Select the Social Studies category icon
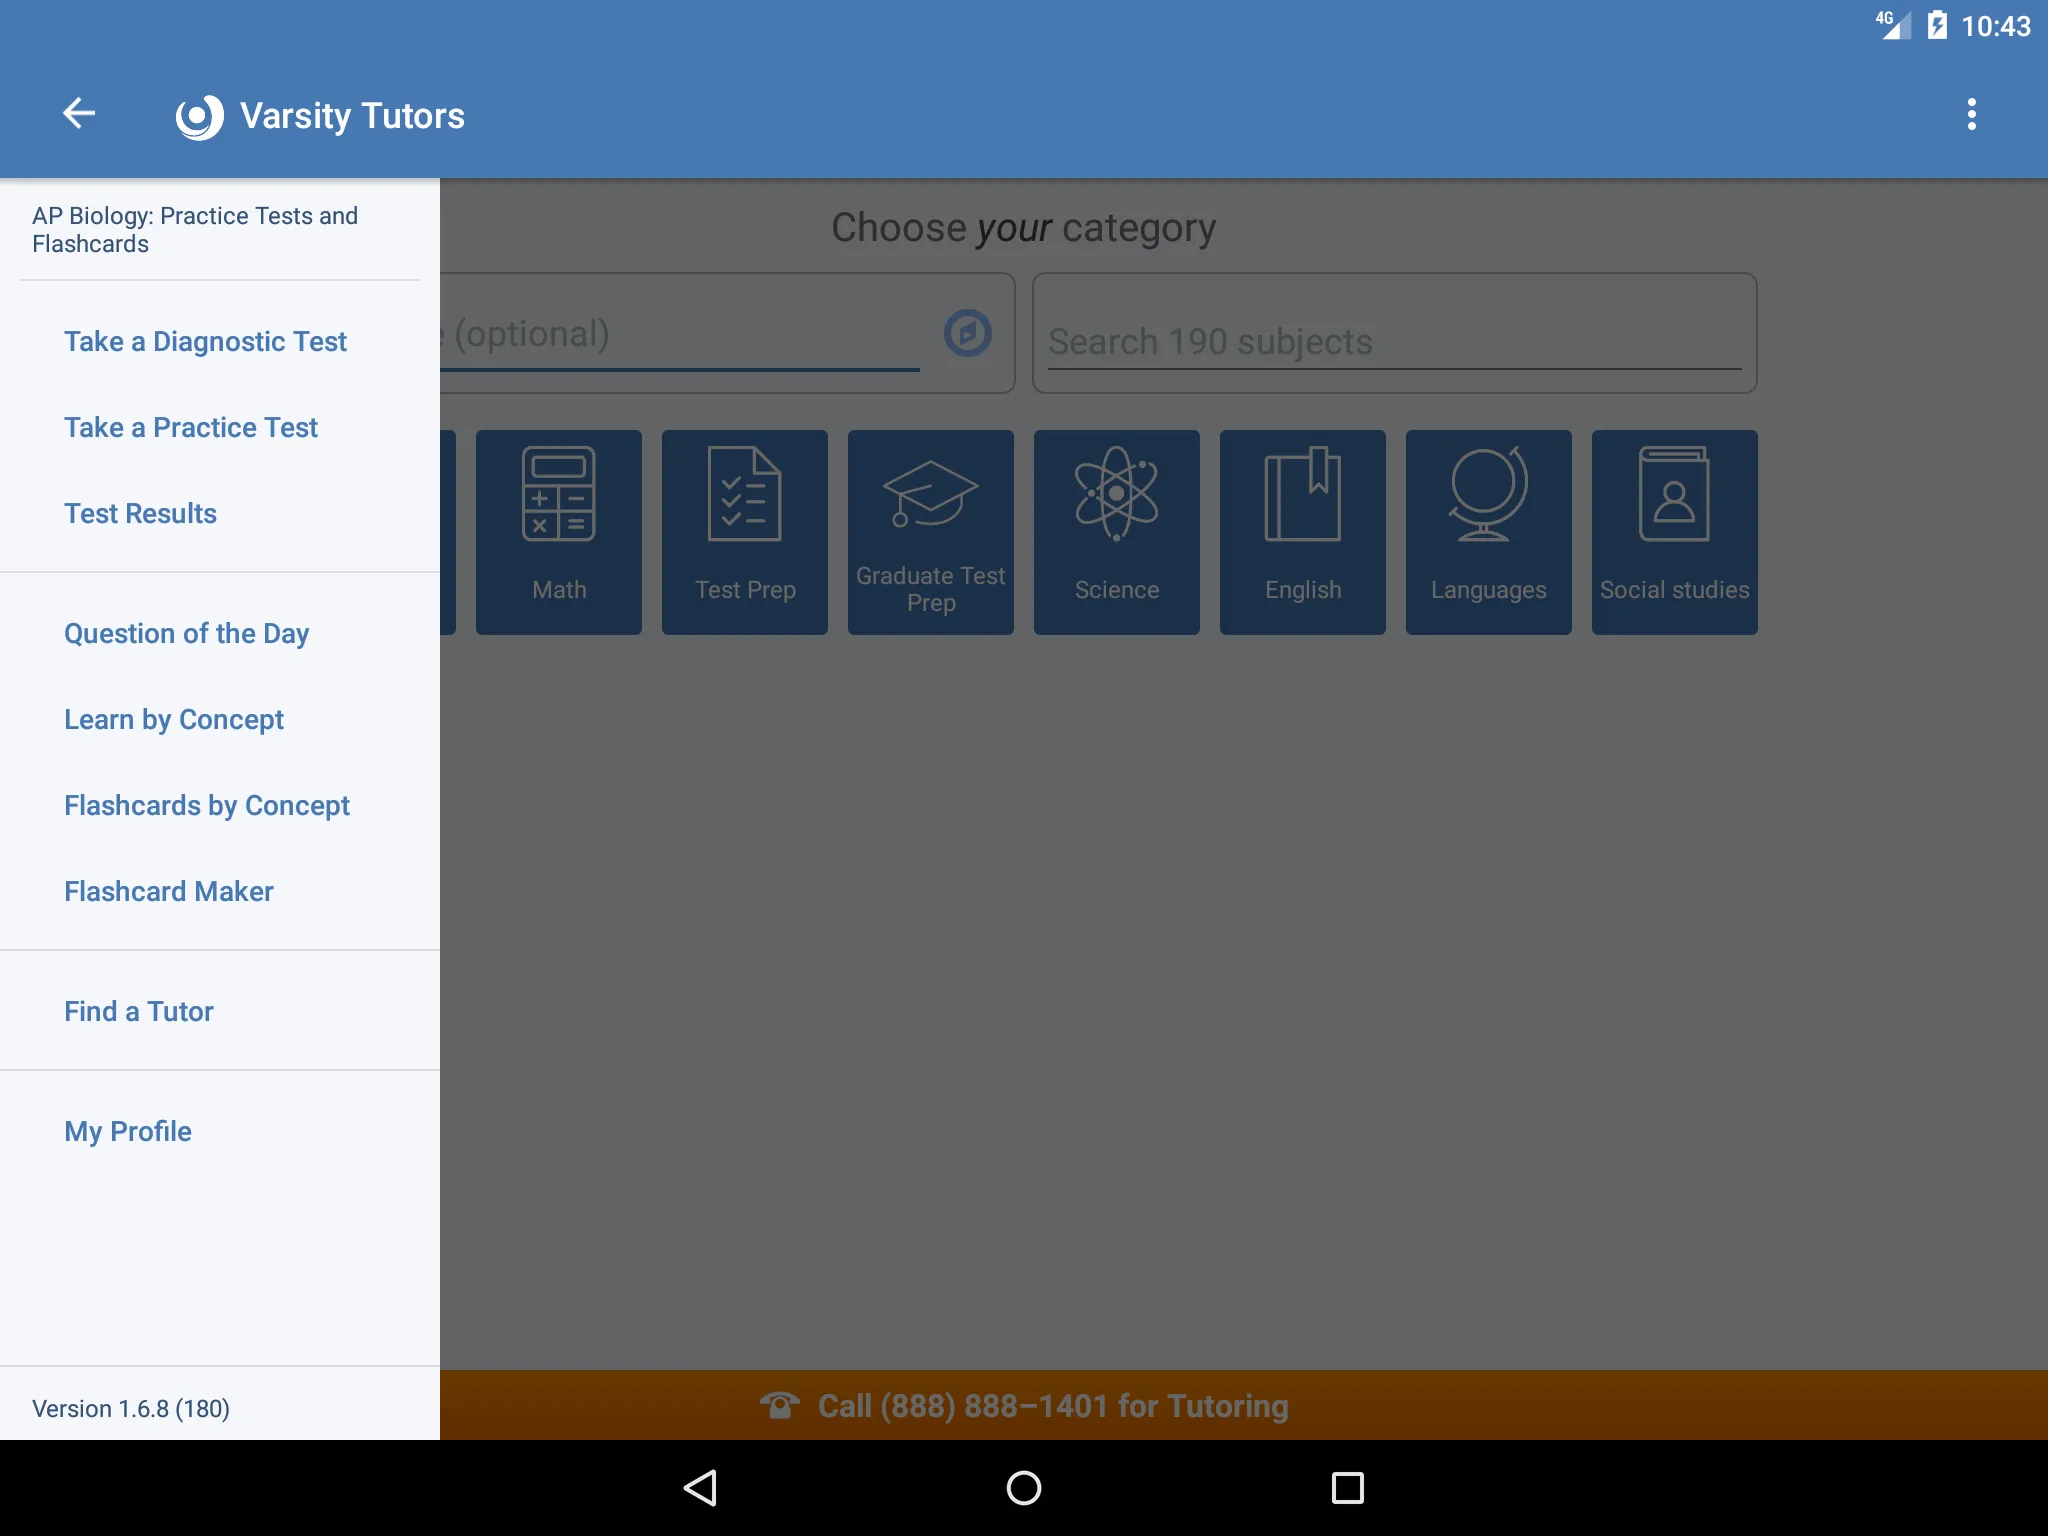The image size is (2048, 1536). pos(1672,531)
